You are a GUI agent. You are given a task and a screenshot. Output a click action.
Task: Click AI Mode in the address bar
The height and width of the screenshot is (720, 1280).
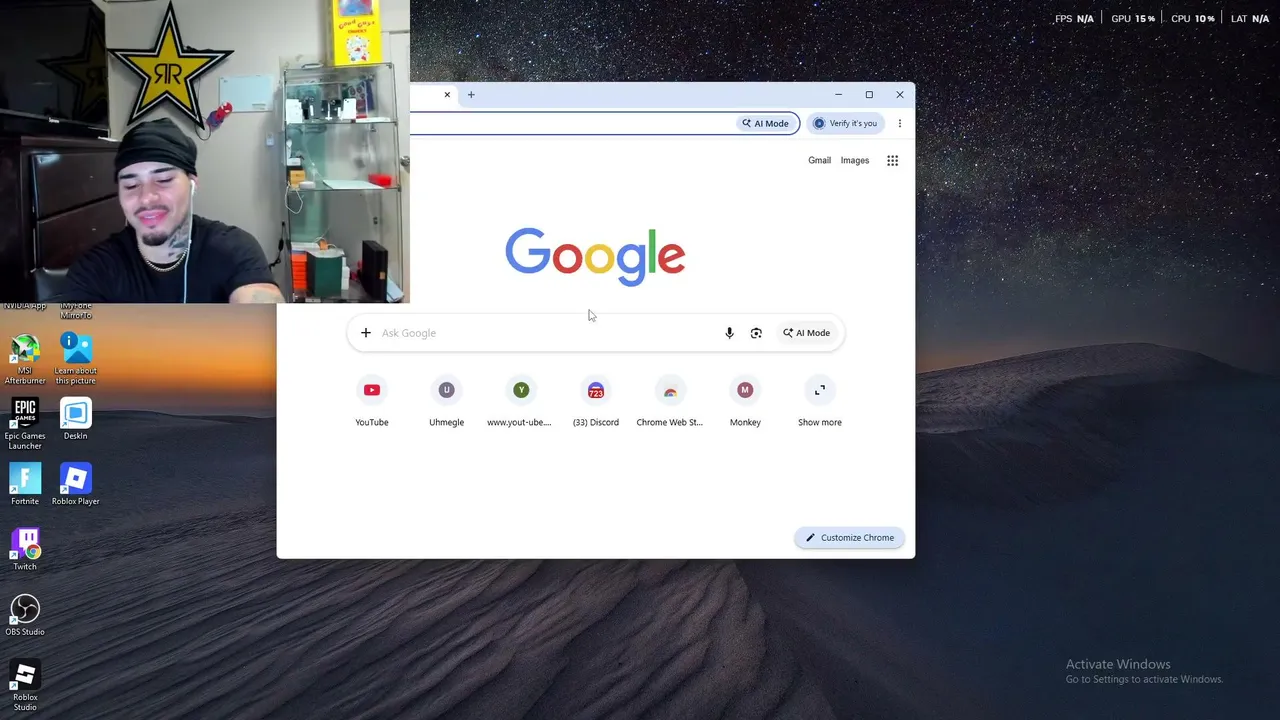pos(766,123)
